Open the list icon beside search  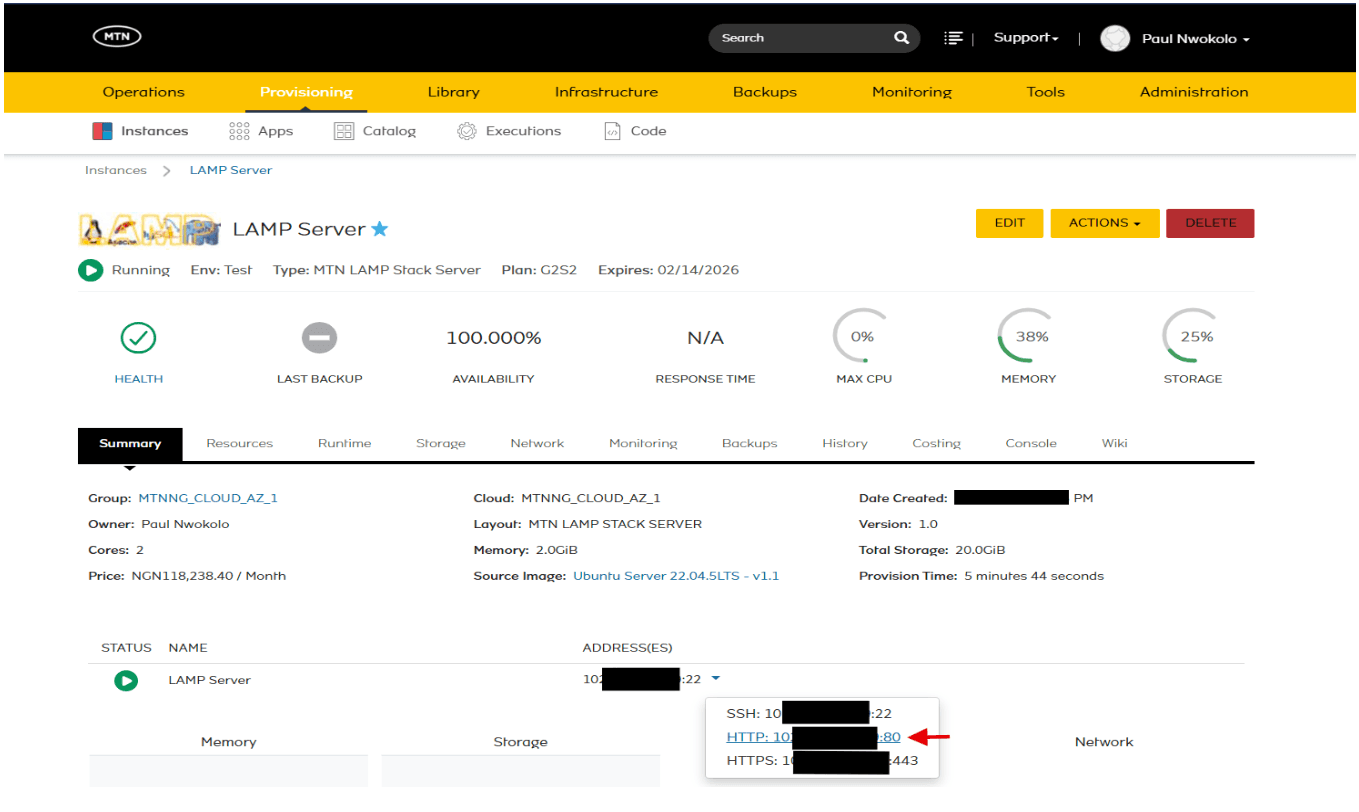tap(953, 38)
